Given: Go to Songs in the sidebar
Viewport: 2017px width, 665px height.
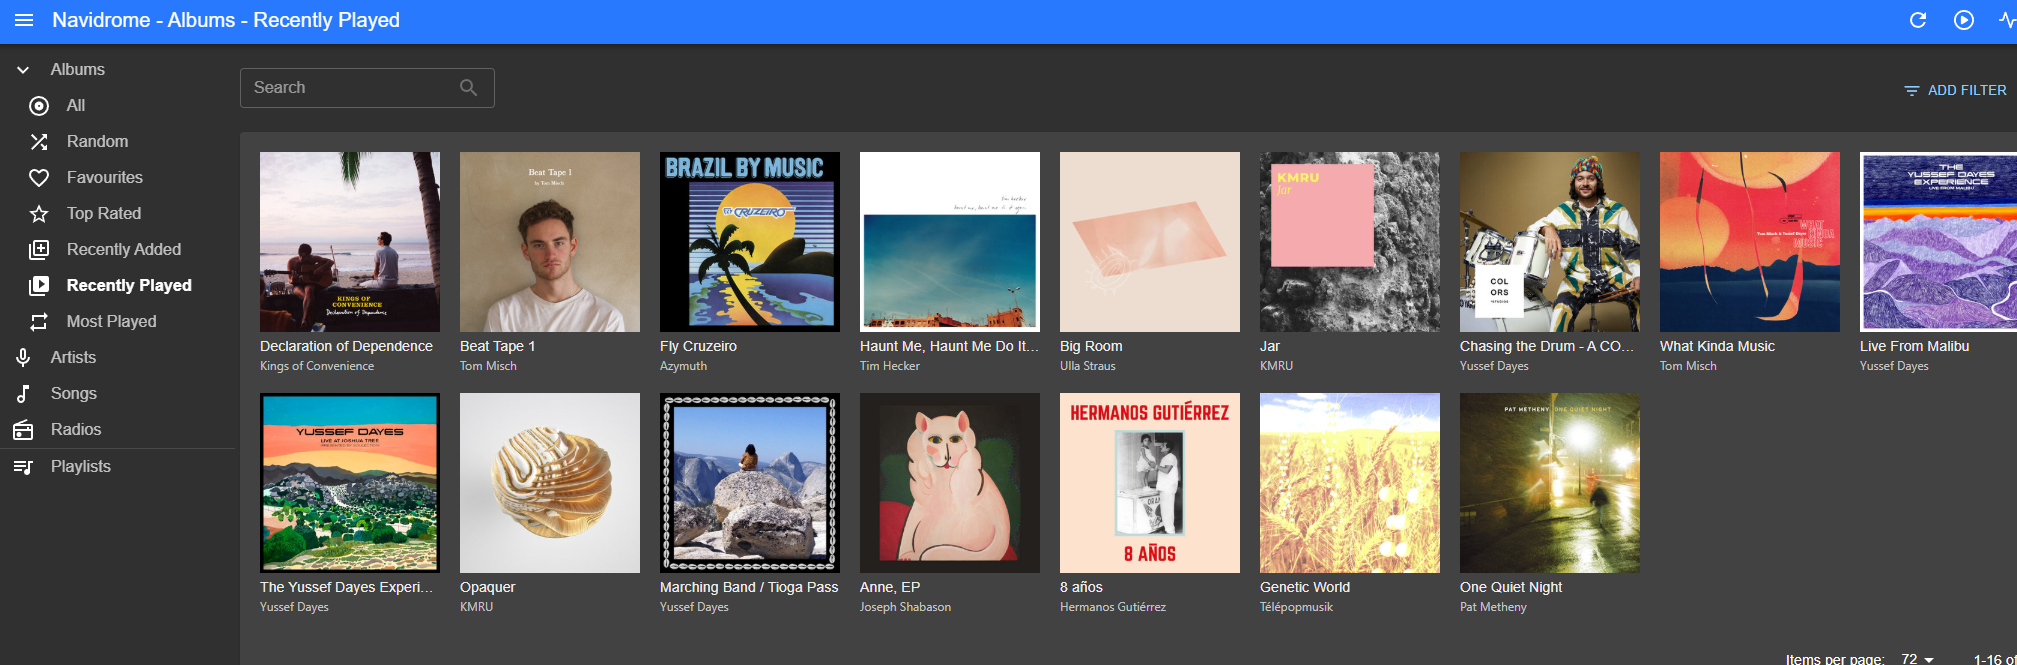Looking at the screenshot, I should pos(73,394).
